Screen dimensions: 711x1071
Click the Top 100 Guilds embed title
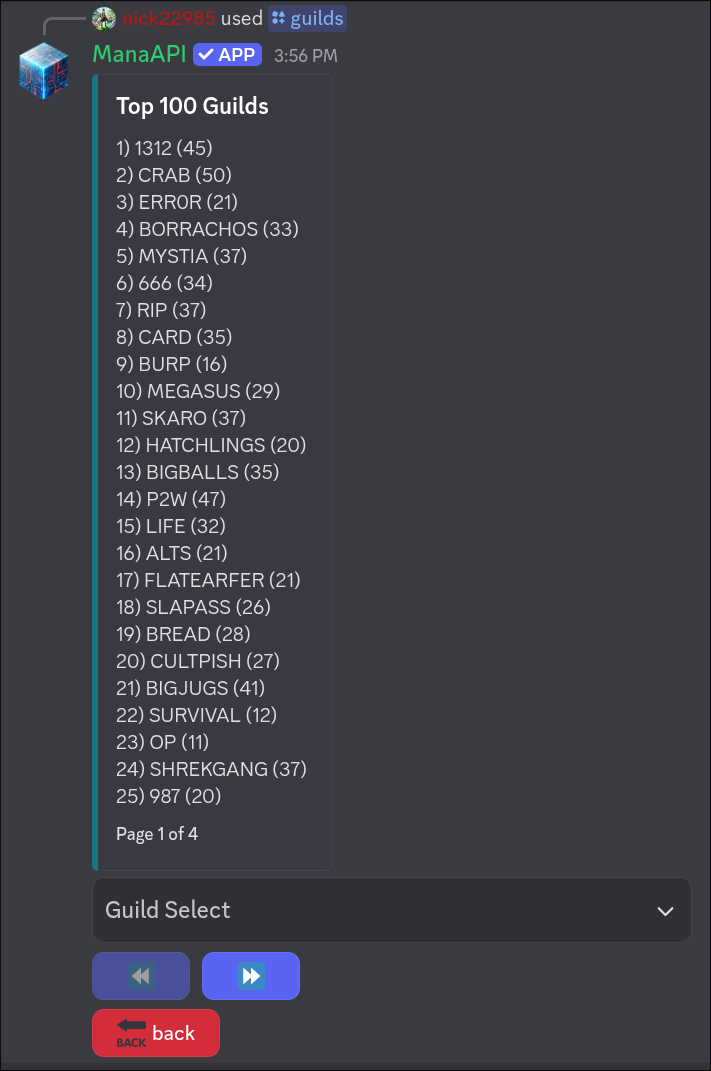[192, 105]
